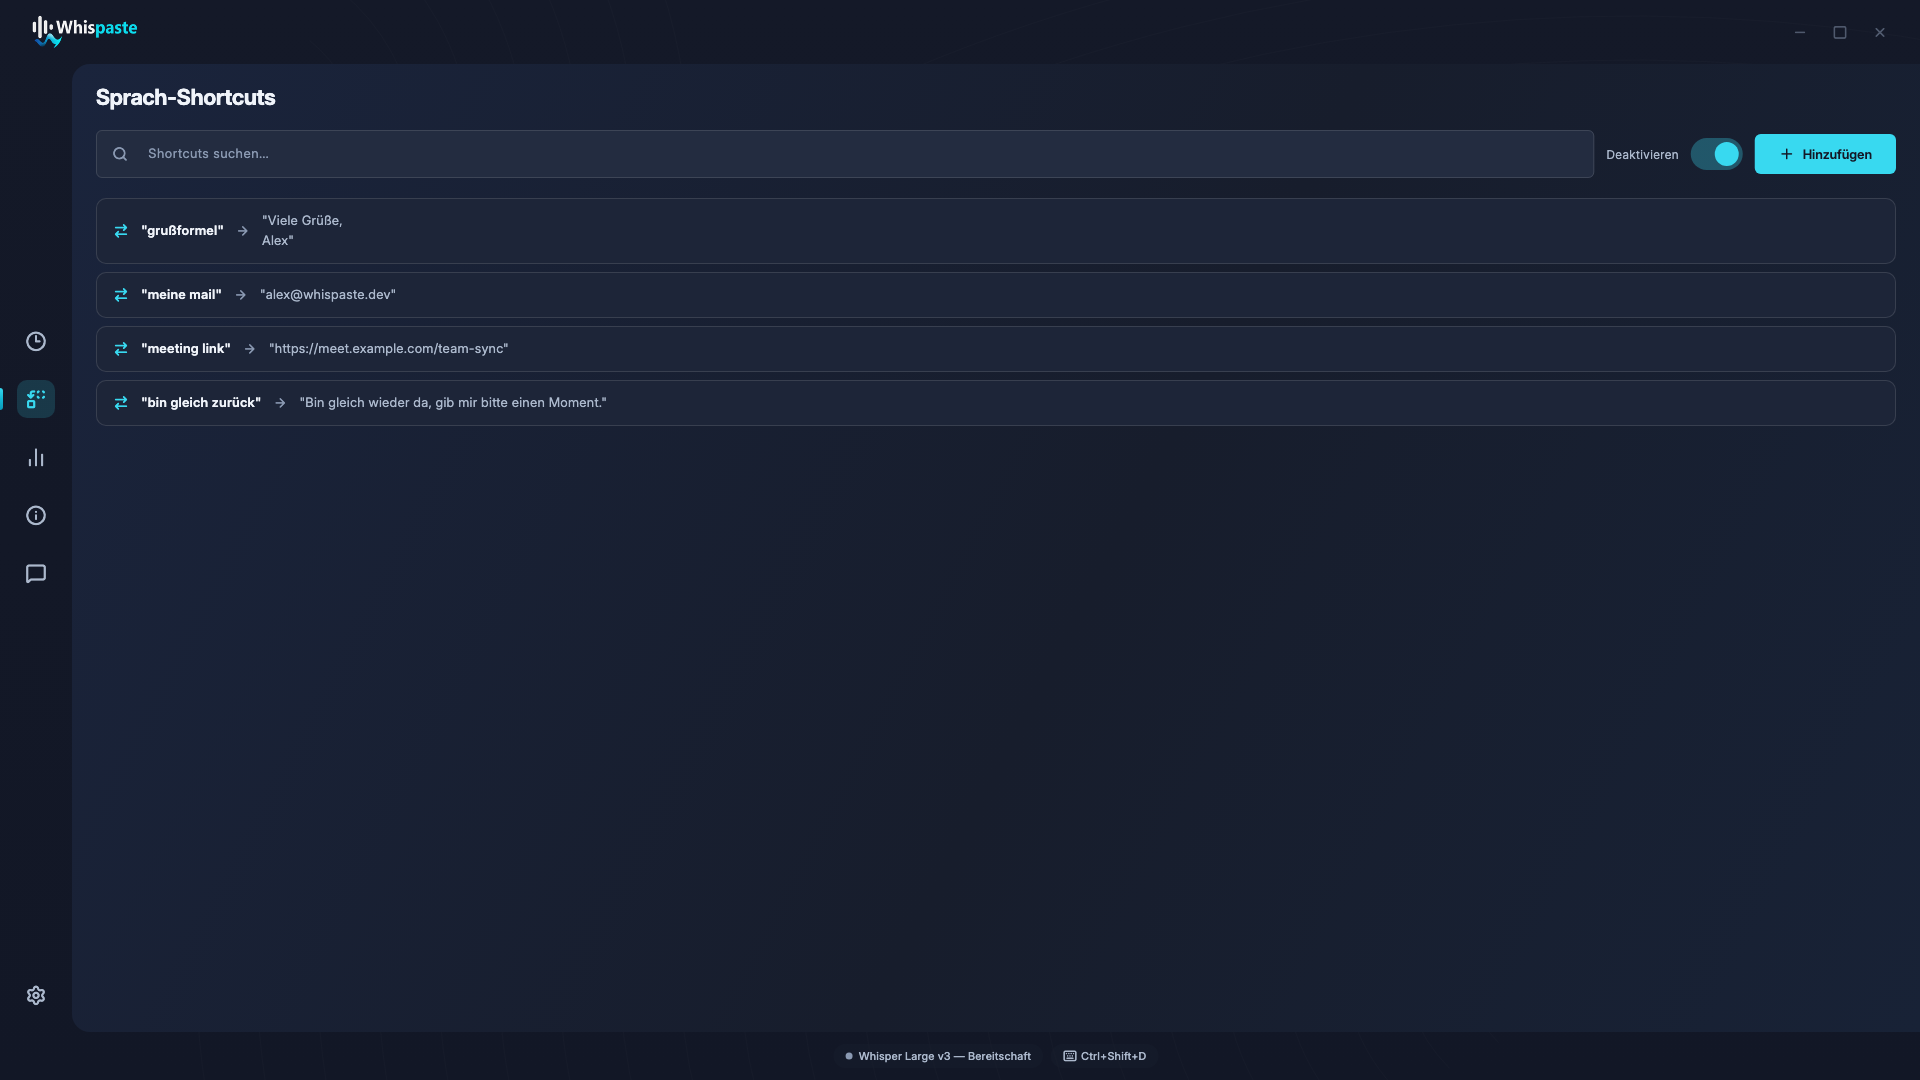The height and width of the screenshot is (1080, 1920).
Task: Maximize the Whispaste window
Action: coord(1840,32)
